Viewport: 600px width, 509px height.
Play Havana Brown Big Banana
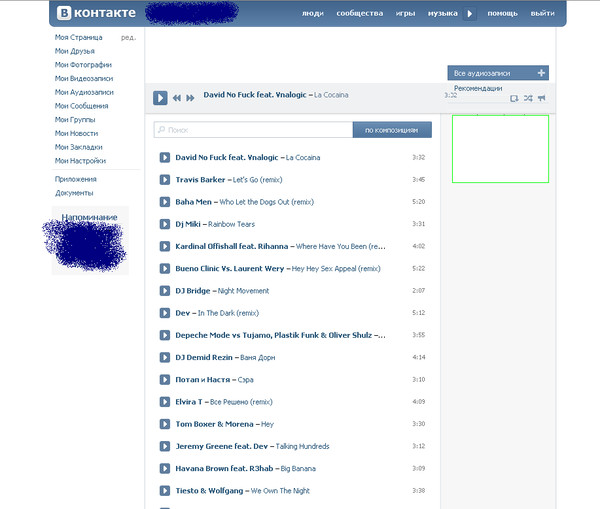point(165,468)
